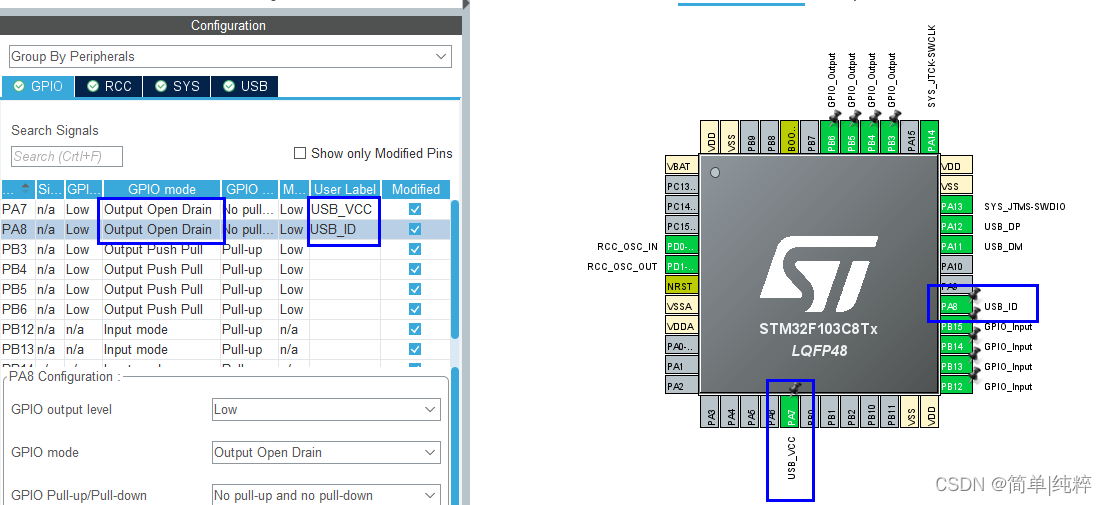
Task: Click the USB_ID user label cell
Action: (345, 229)
